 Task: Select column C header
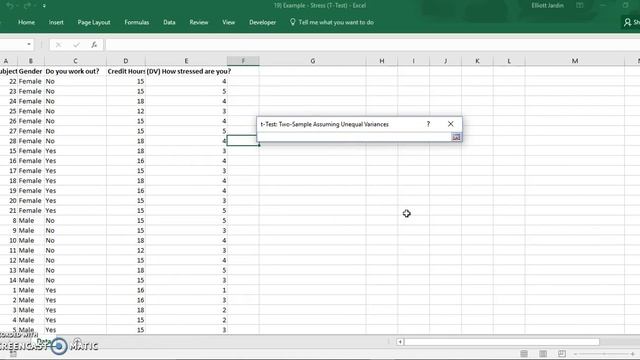75,61
